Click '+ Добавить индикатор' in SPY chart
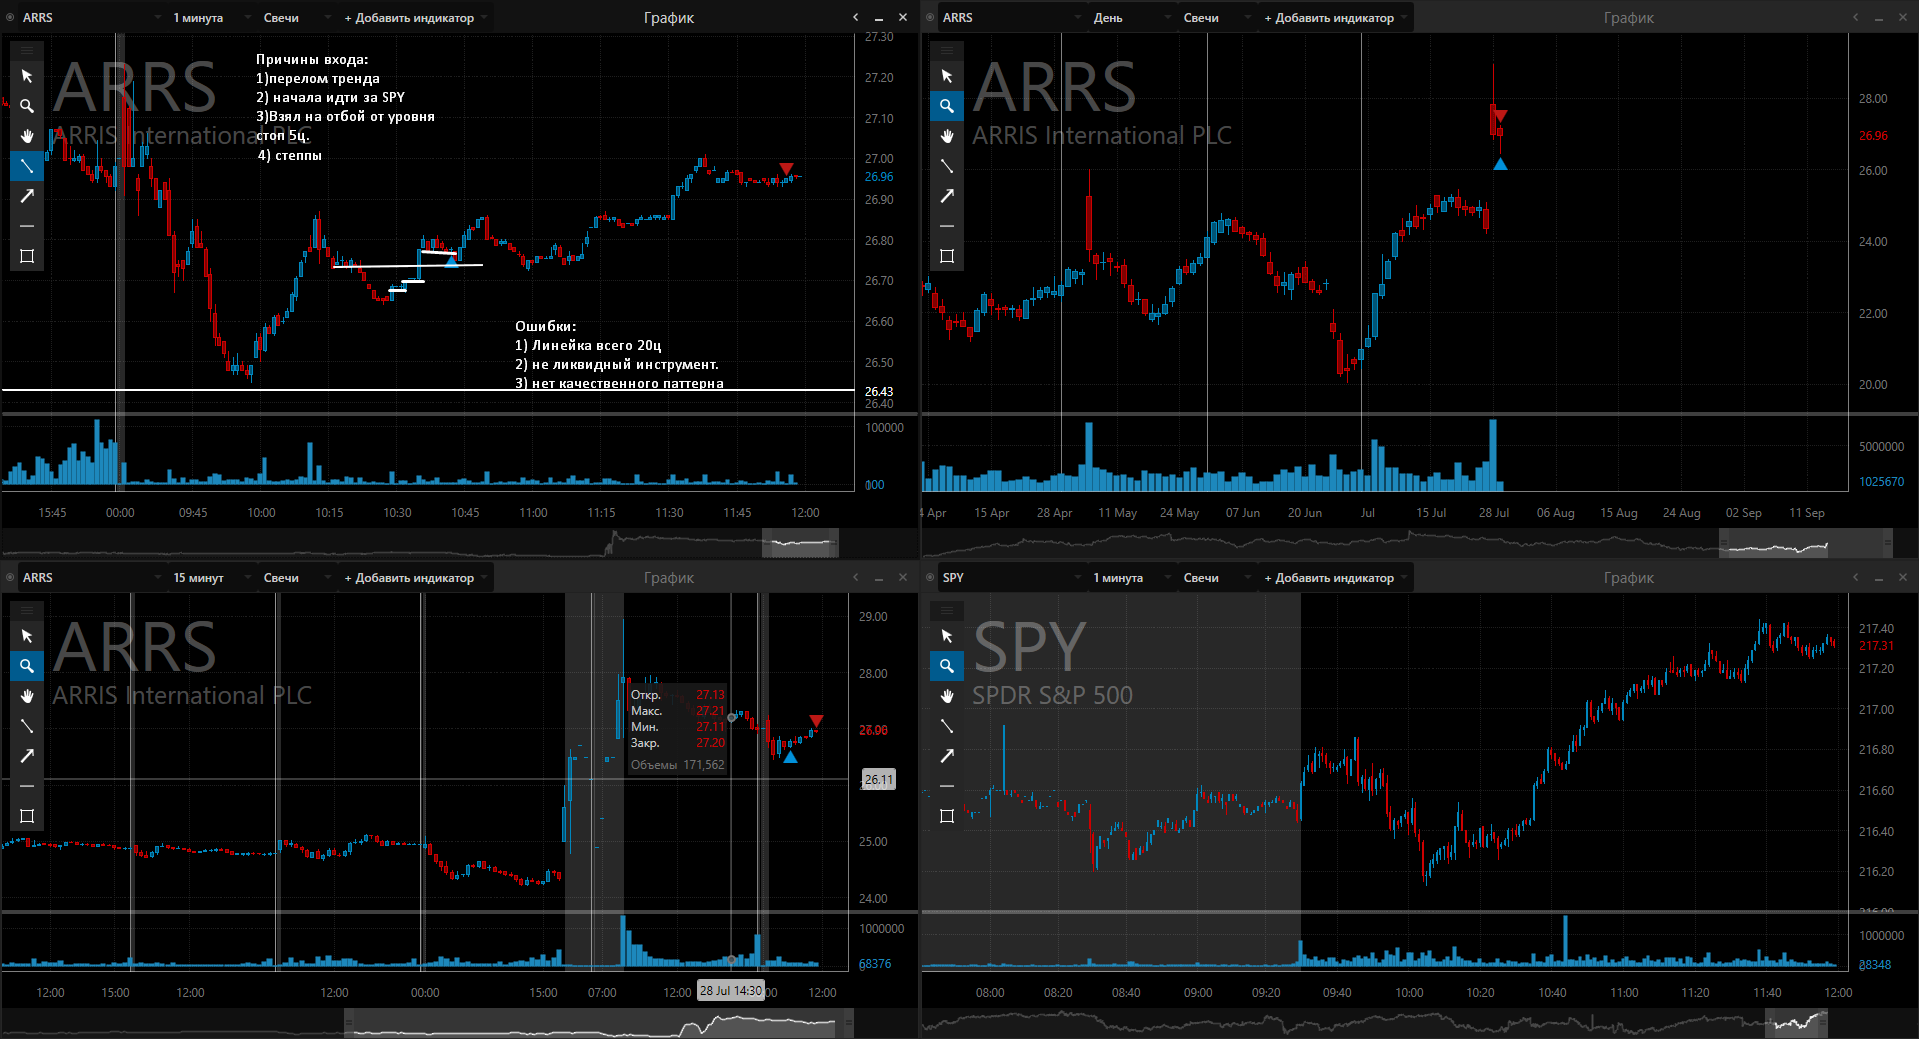Viewport: 1919px width, 1039px height. 1336,578
